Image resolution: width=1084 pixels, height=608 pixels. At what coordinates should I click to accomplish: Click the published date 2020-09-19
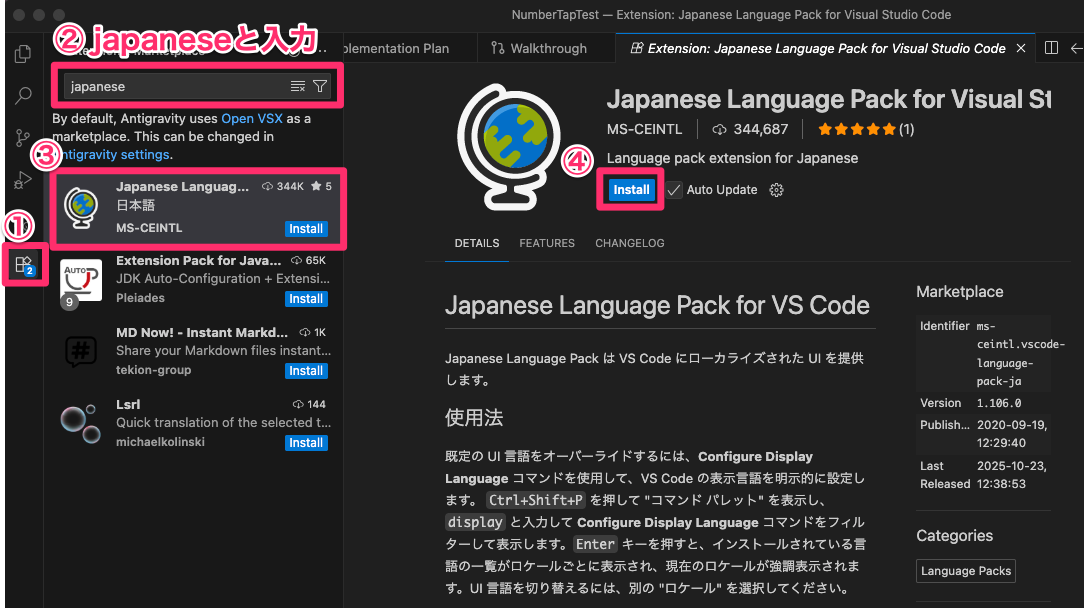tap(1012, 434)
